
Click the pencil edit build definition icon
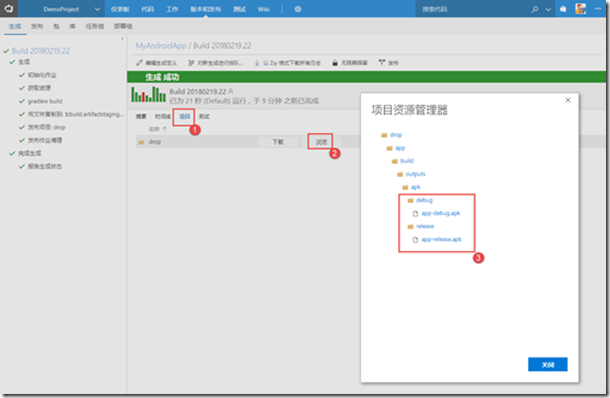click(139, 63)
